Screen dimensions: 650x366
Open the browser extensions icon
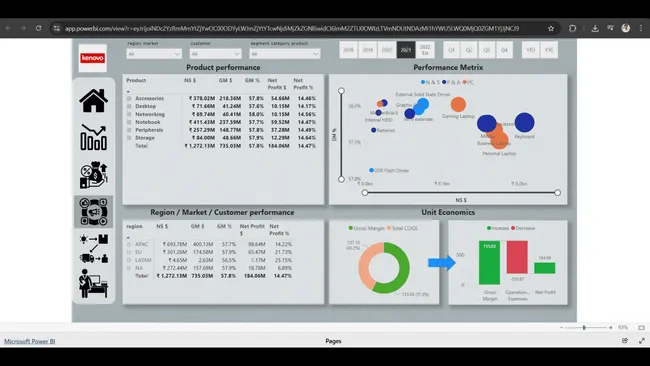coord(572,28)
